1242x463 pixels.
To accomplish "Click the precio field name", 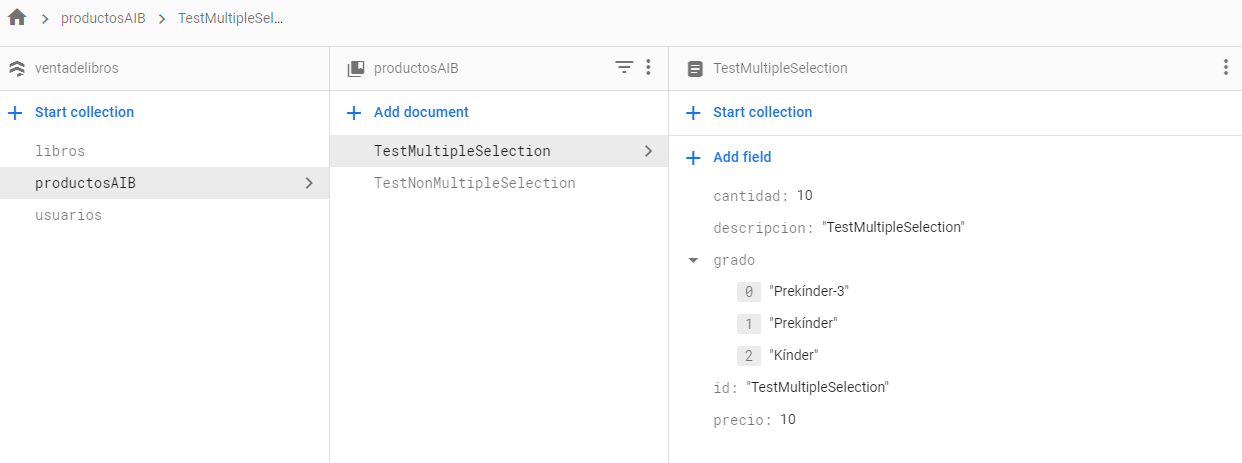I will 743,420.
